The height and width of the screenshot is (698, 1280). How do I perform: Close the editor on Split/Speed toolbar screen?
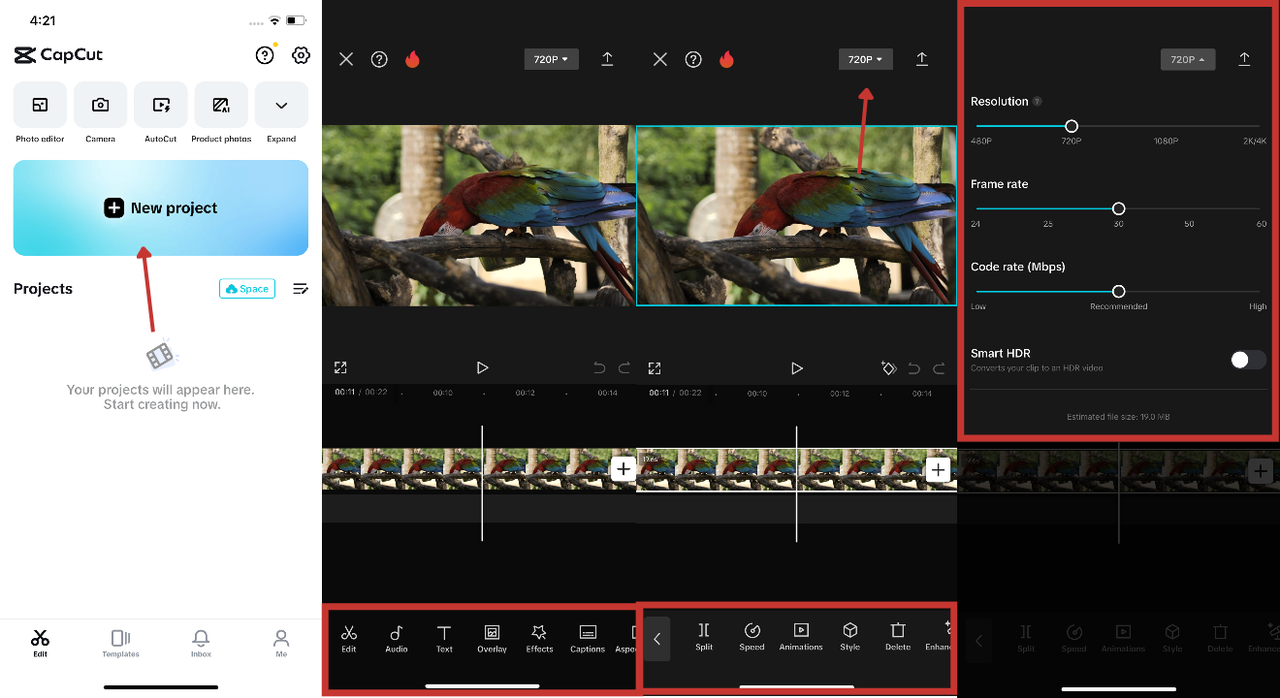click(660, 60)
